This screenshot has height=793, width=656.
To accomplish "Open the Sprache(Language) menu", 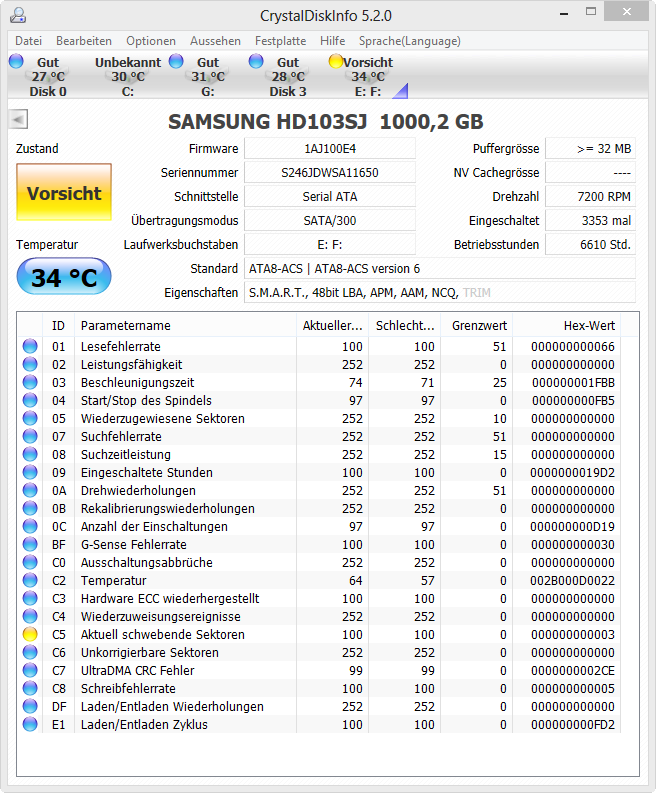I will [410, 41].
